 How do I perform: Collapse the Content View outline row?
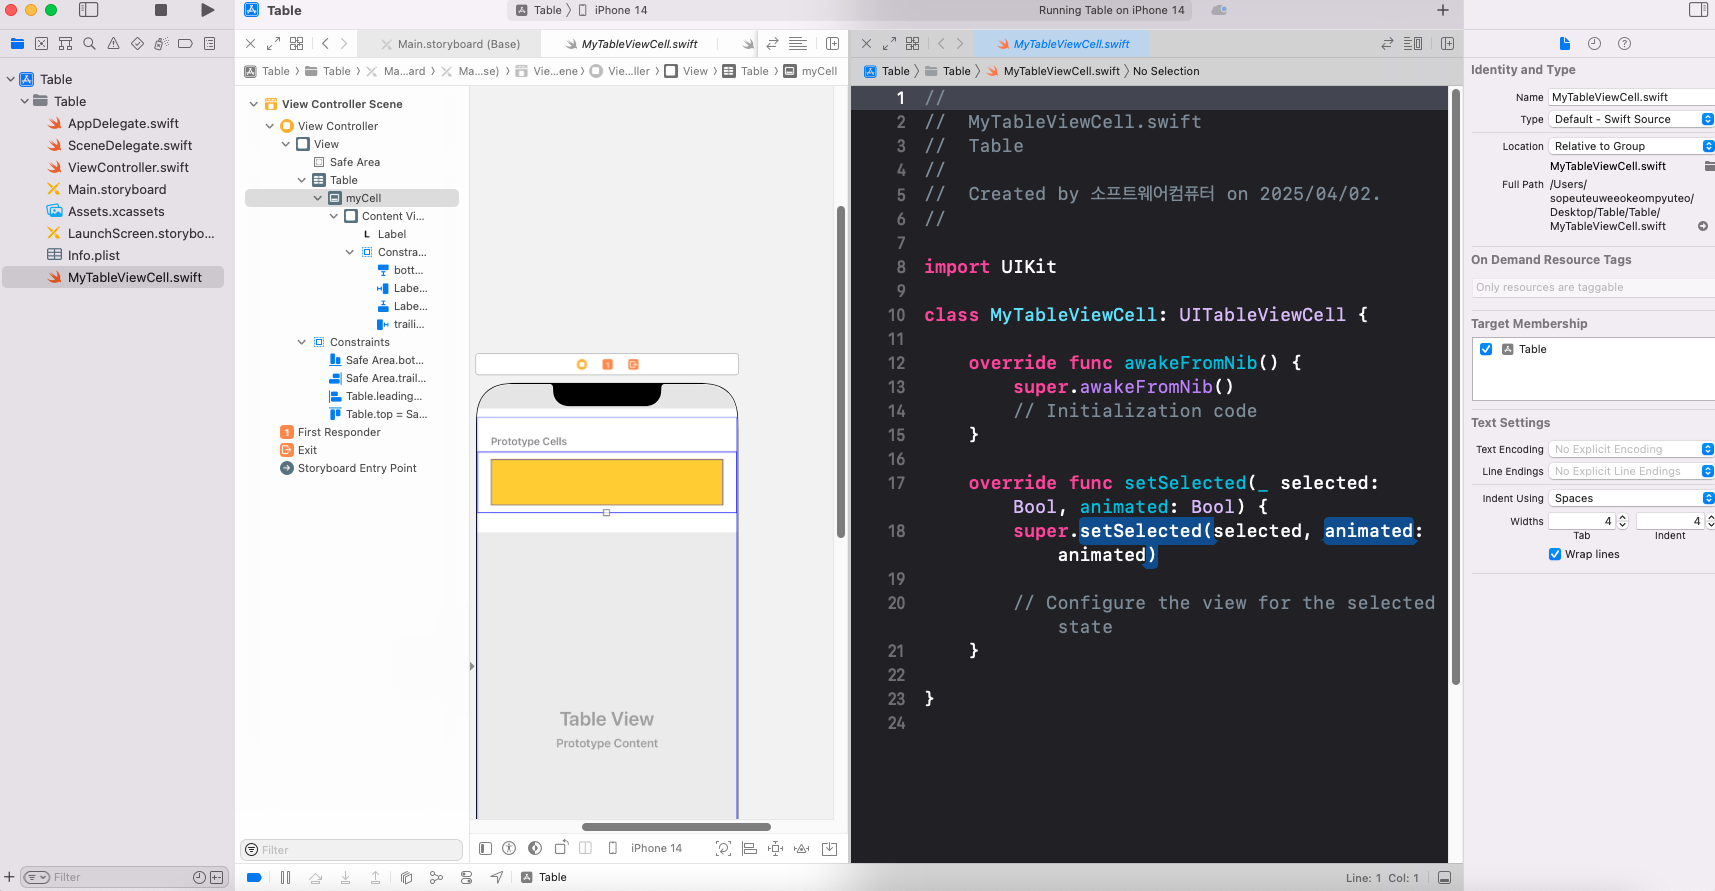pyautogui.click(x=334, y=216)
